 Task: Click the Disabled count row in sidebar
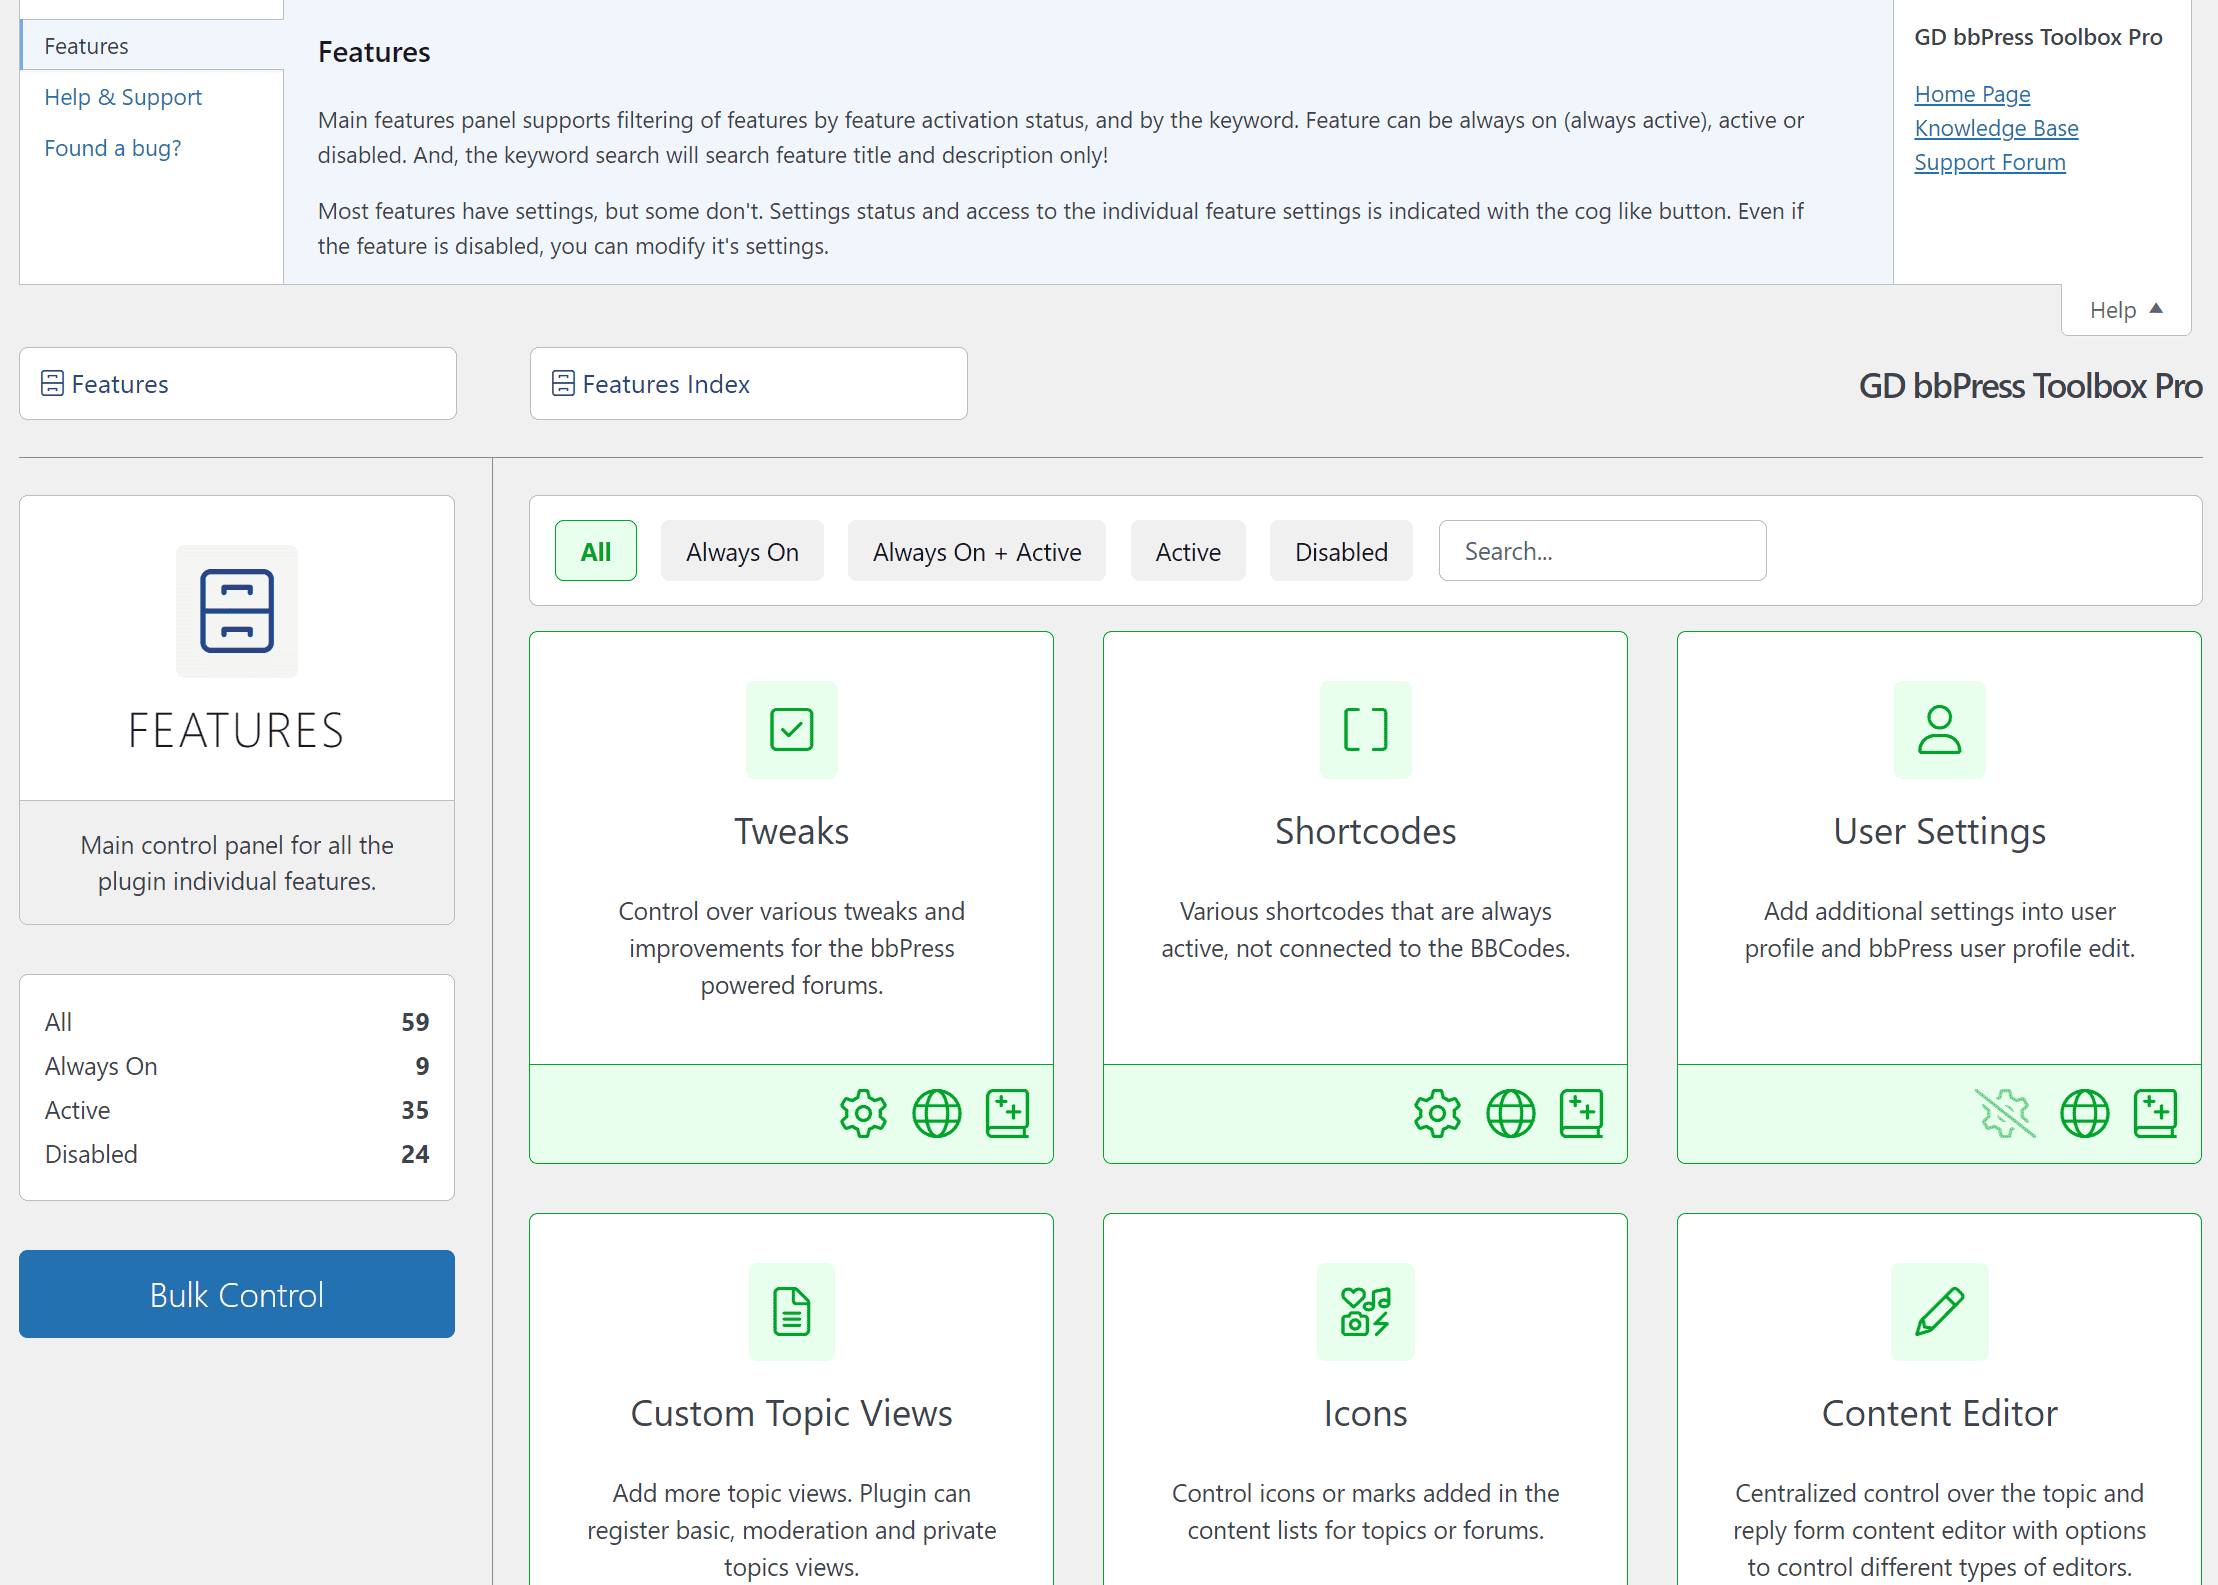[x=237, y=1154]
